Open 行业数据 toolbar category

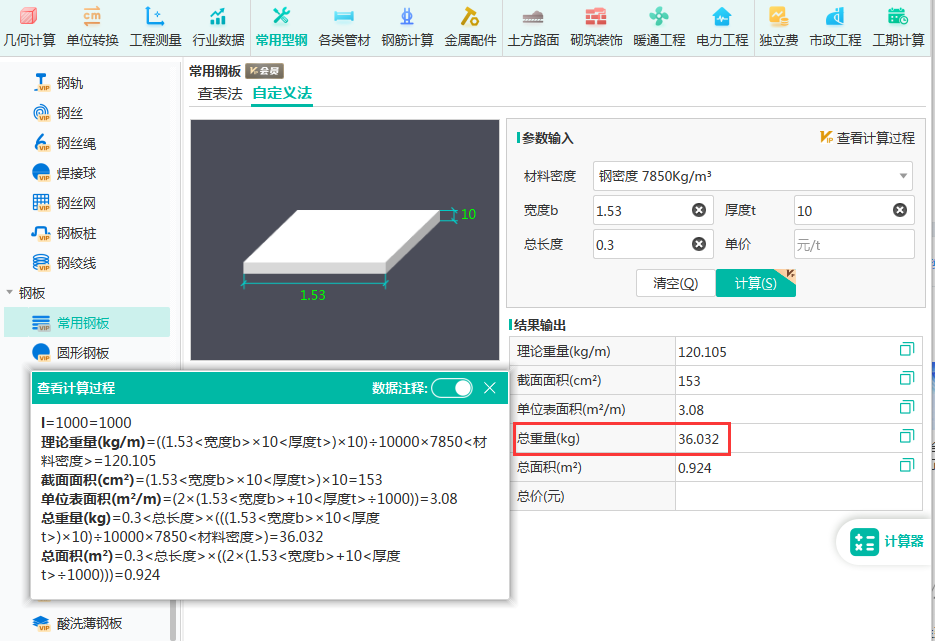(x=218, y=27)
